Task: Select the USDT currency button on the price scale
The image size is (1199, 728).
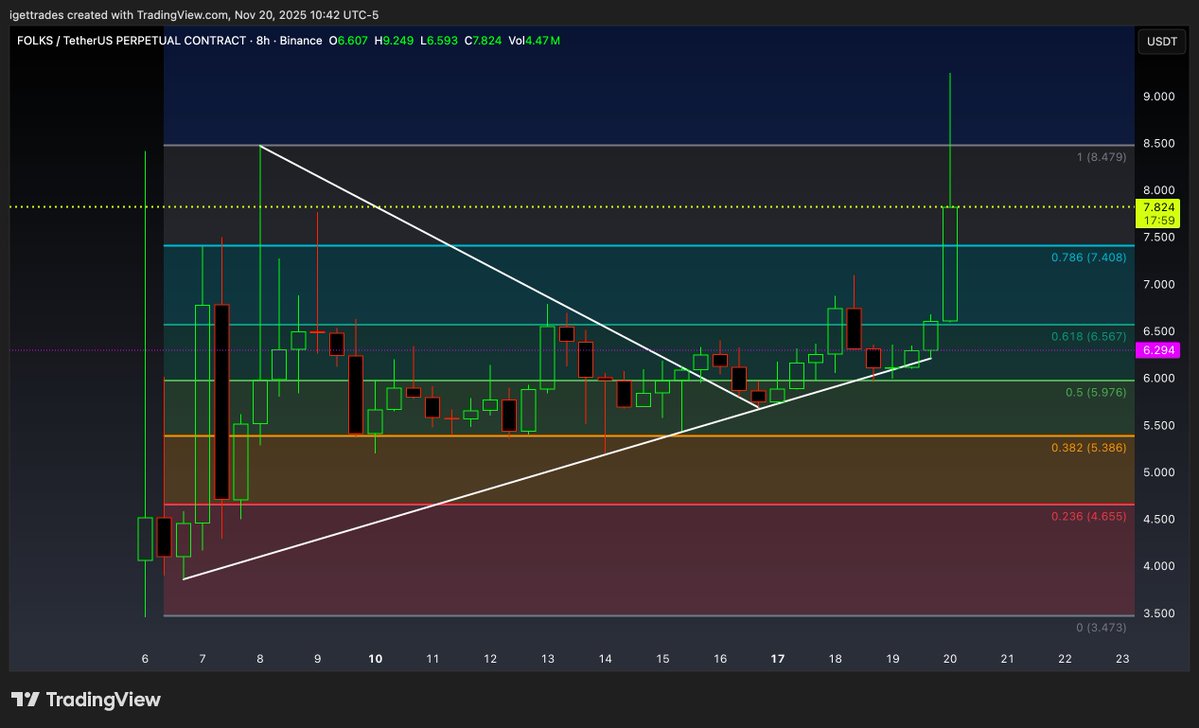Action: 1160,42
